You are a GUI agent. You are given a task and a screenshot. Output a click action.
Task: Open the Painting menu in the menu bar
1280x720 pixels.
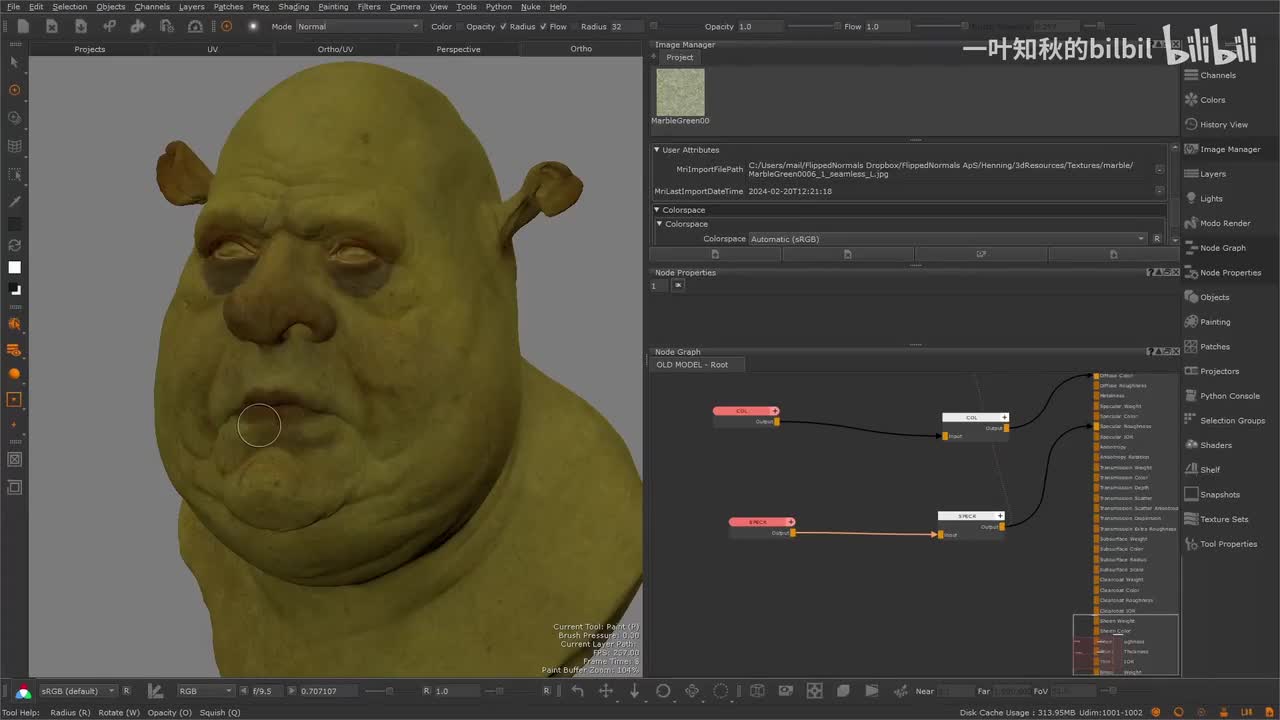coord(333,7)
